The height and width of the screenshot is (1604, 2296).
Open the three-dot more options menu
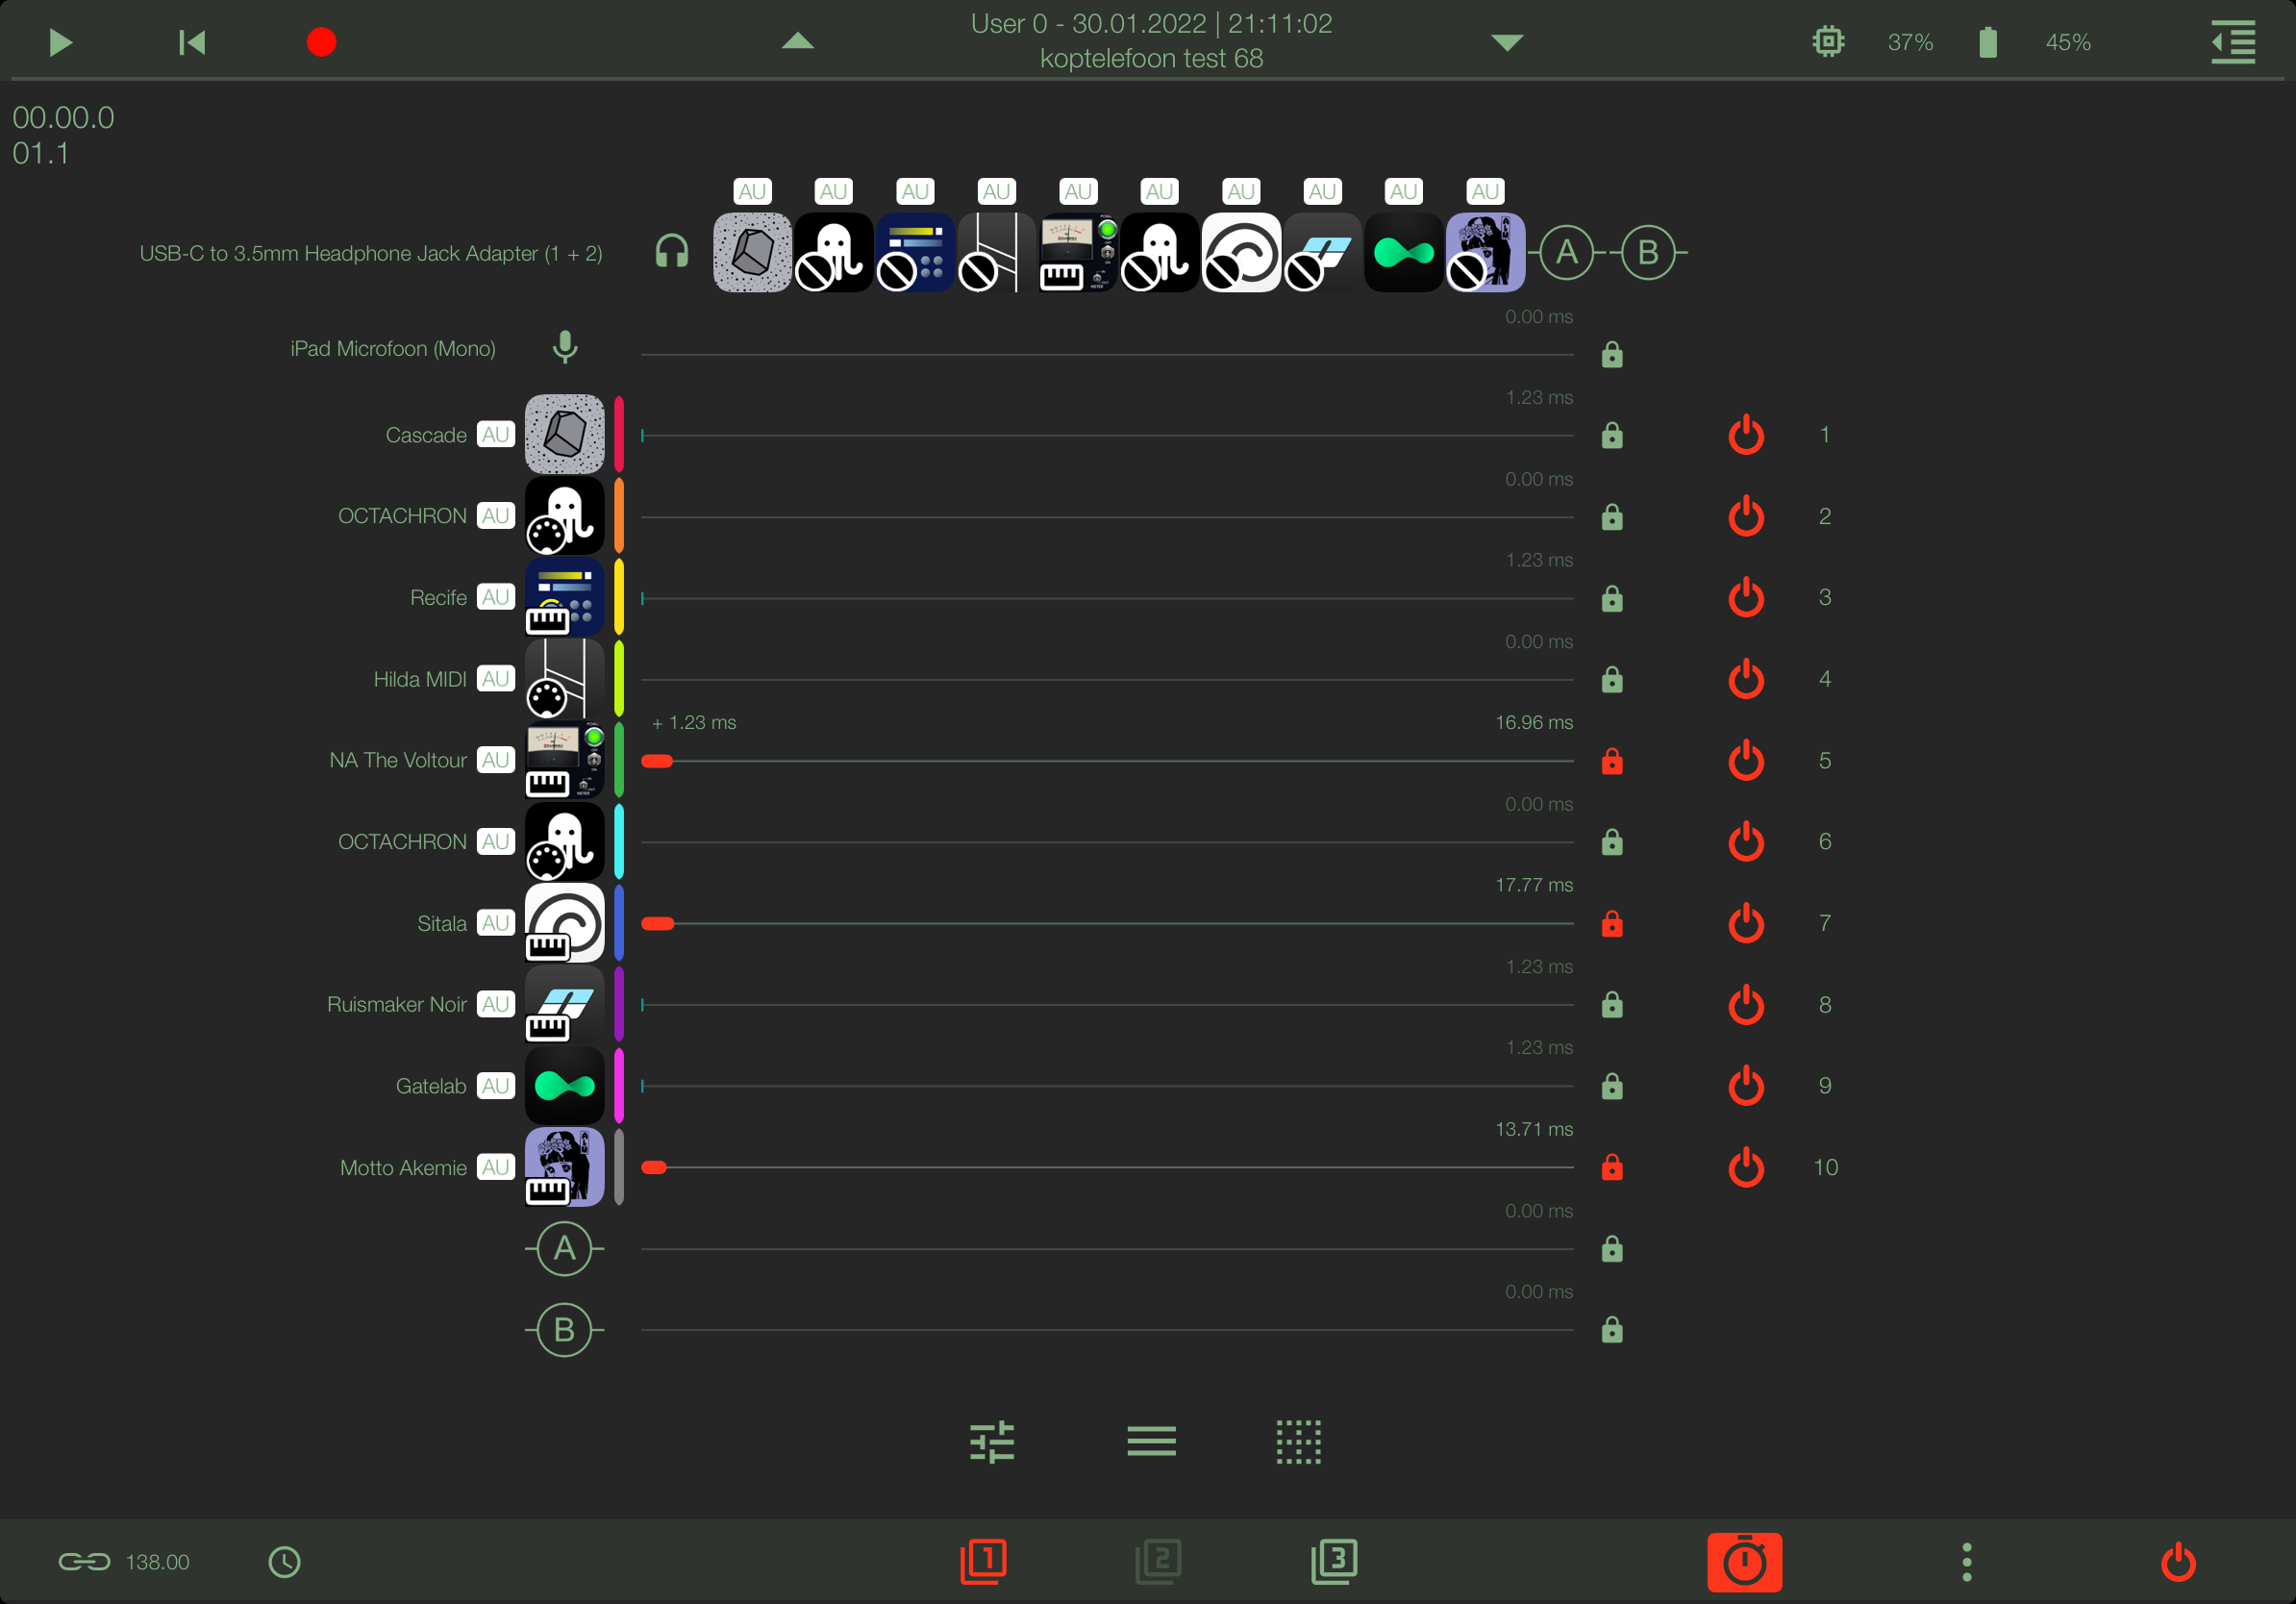click(x=1966, y=1561)
